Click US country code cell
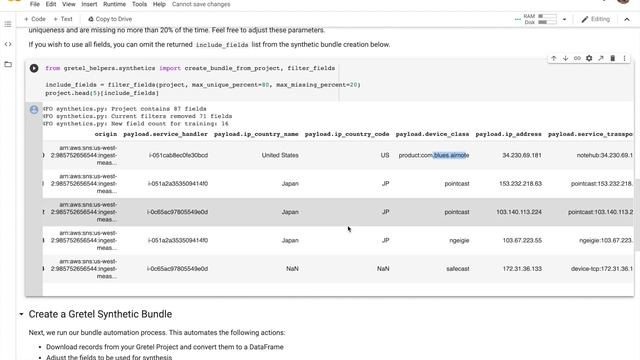The image size is (640, 360). click(385, 155)
